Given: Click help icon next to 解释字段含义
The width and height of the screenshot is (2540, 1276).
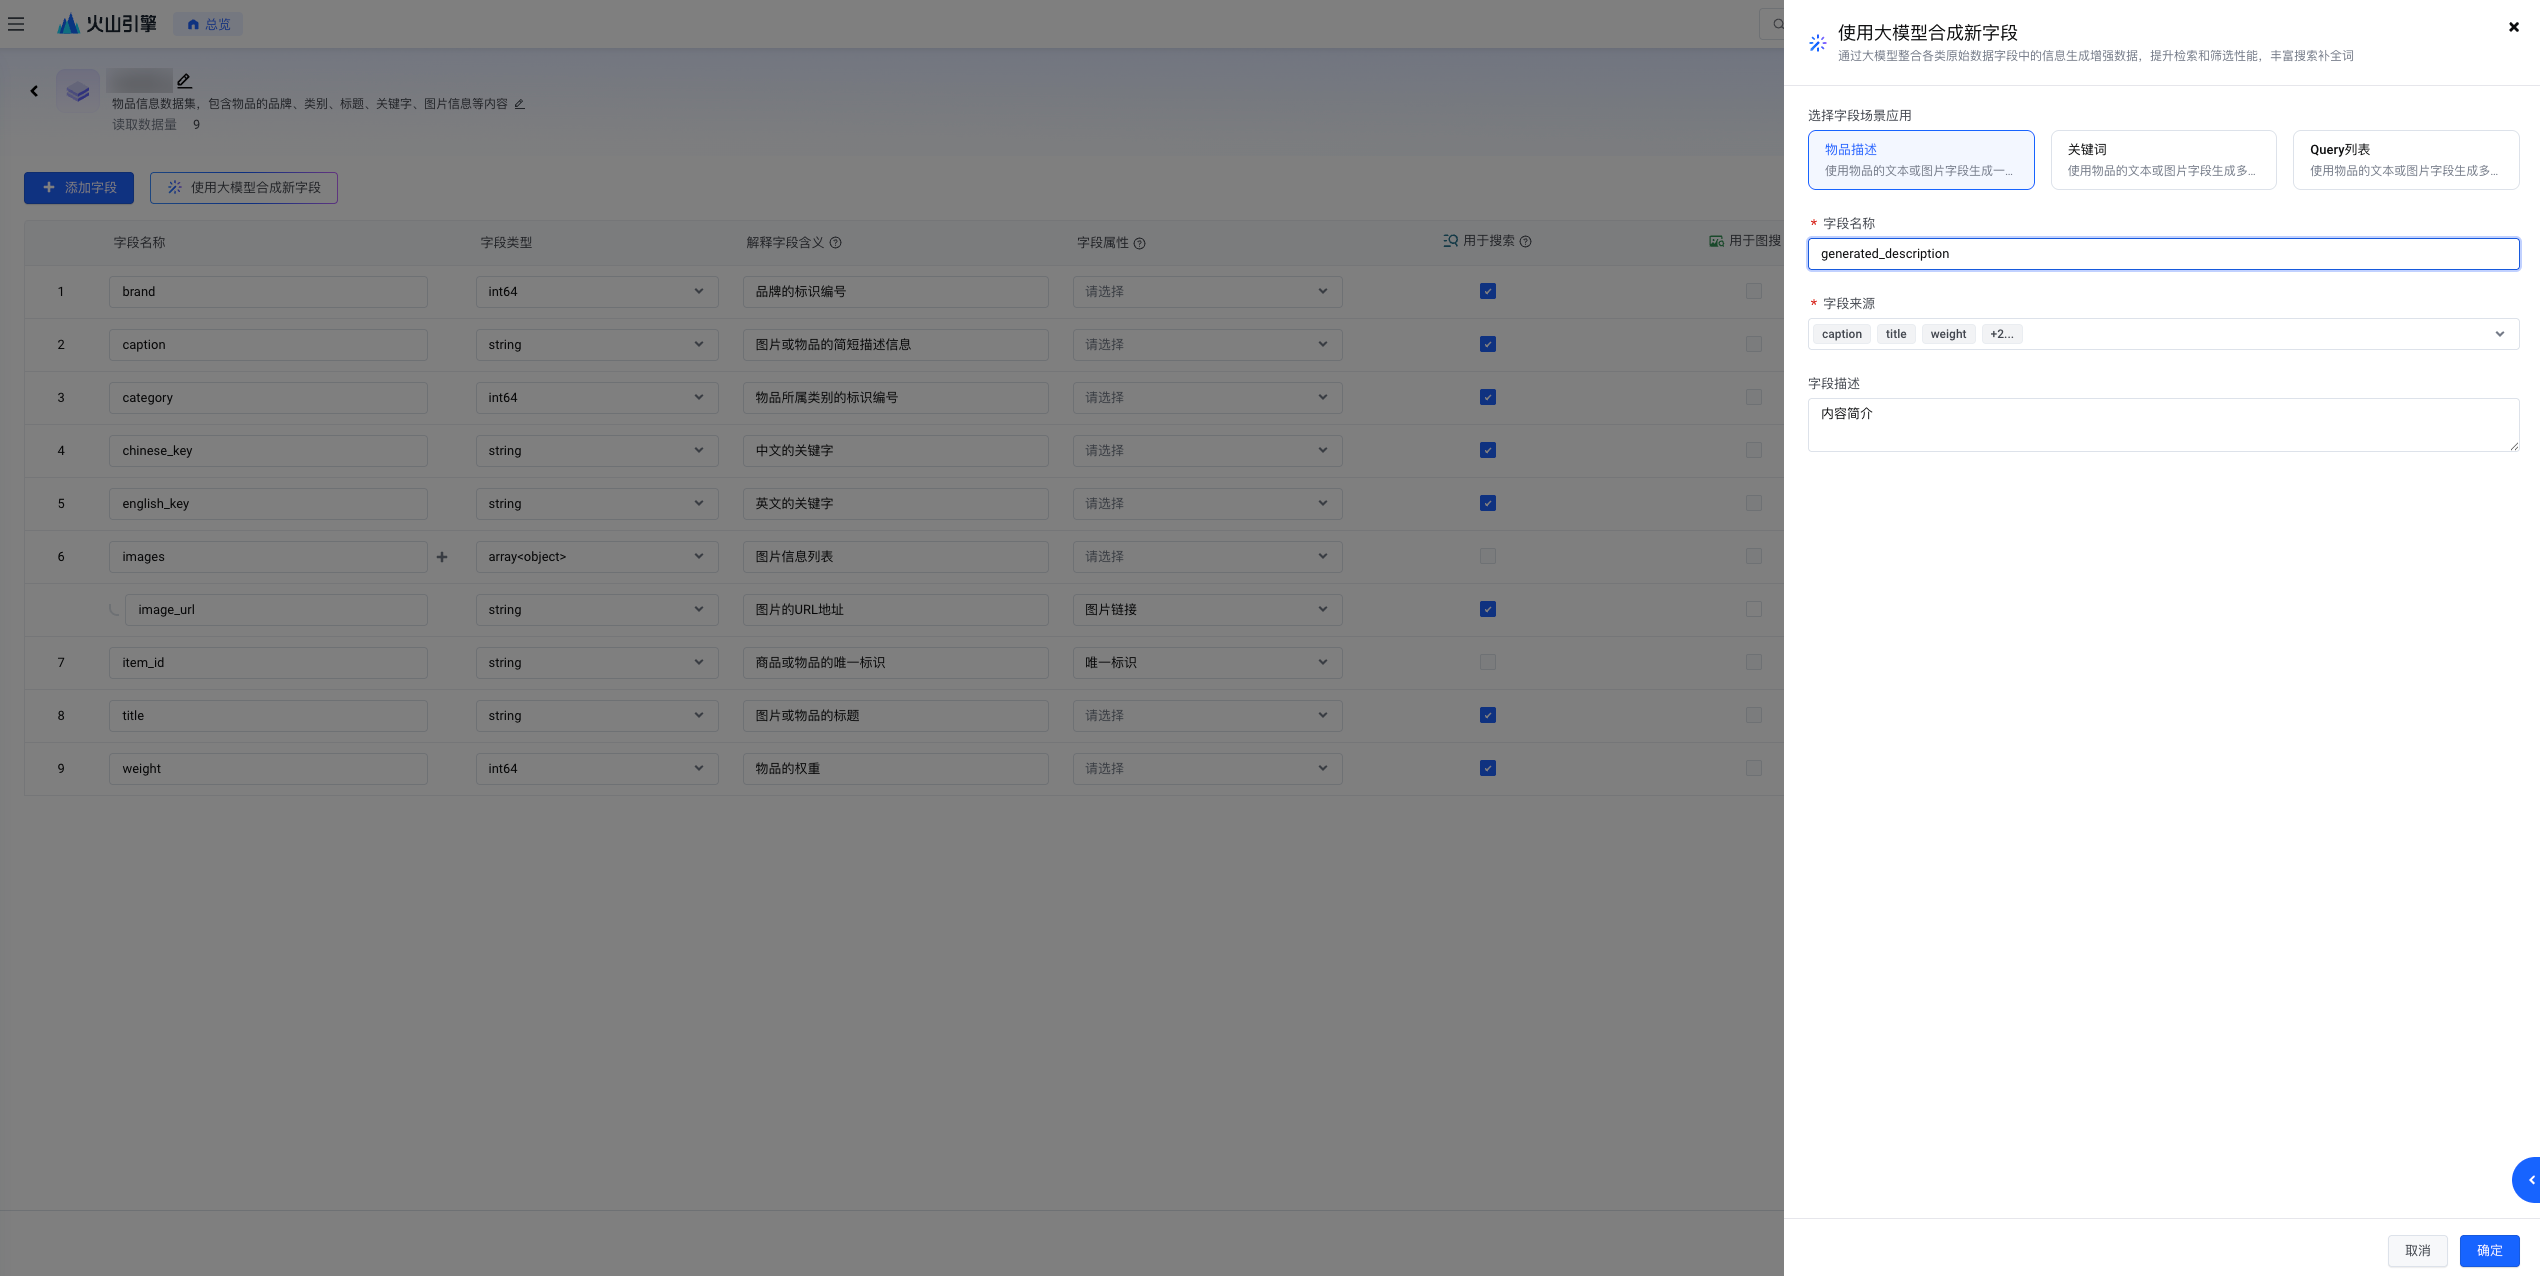Looking at the screenshot, I should pos(835,243).
